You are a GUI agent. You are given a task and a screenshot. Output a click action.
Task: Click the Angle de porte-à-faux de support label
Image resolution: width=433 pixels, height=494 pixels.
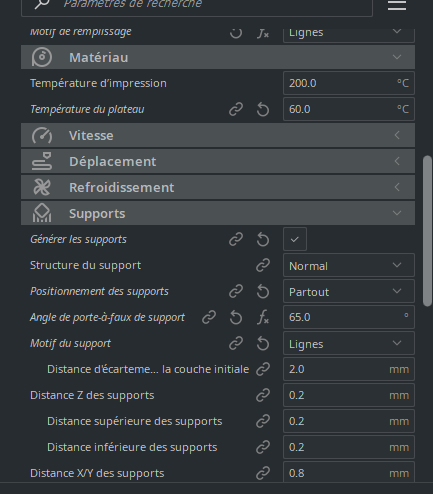[x=107, y=317]
